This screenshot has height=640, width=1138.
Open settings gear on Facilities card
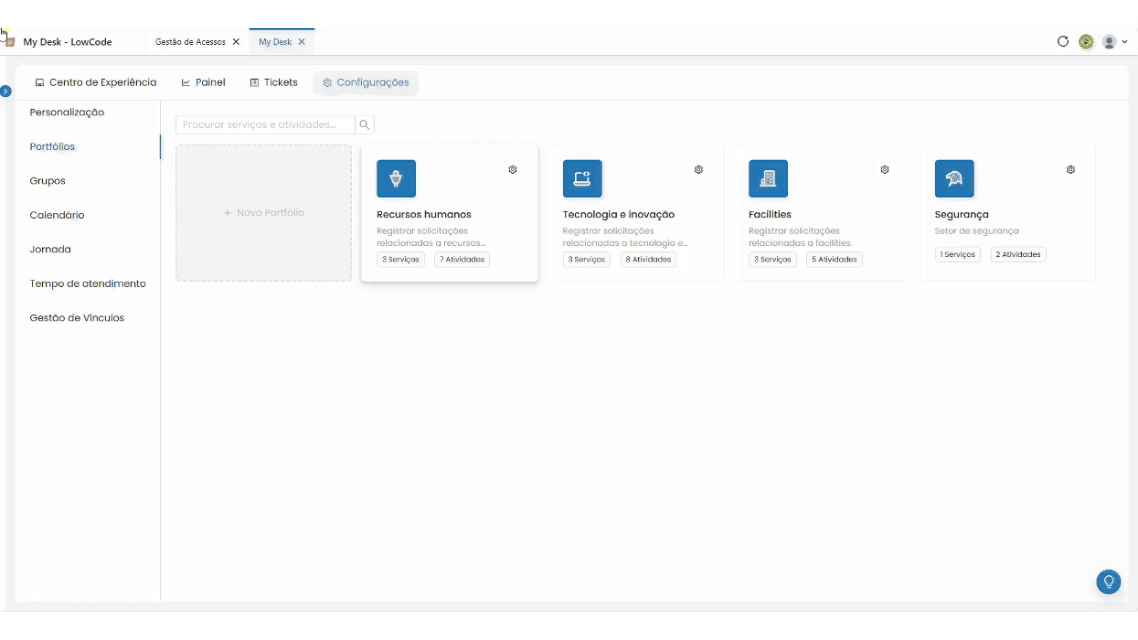pyautogui.click(x=885, y=170)
